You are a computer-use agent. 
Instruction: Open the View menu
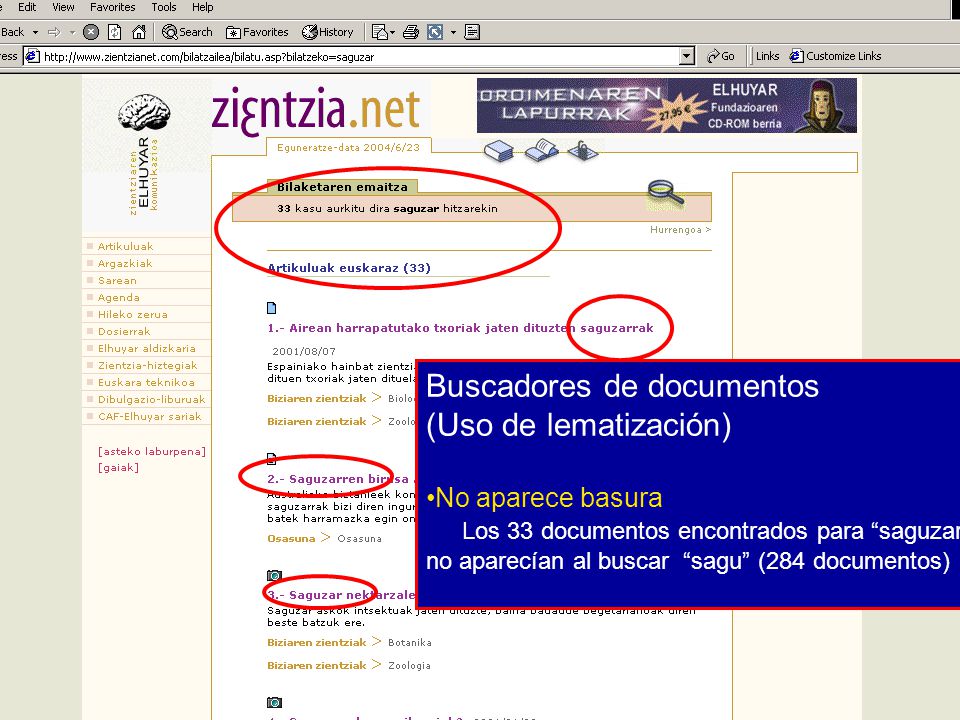pyautogui.click(x=63, y=7)
